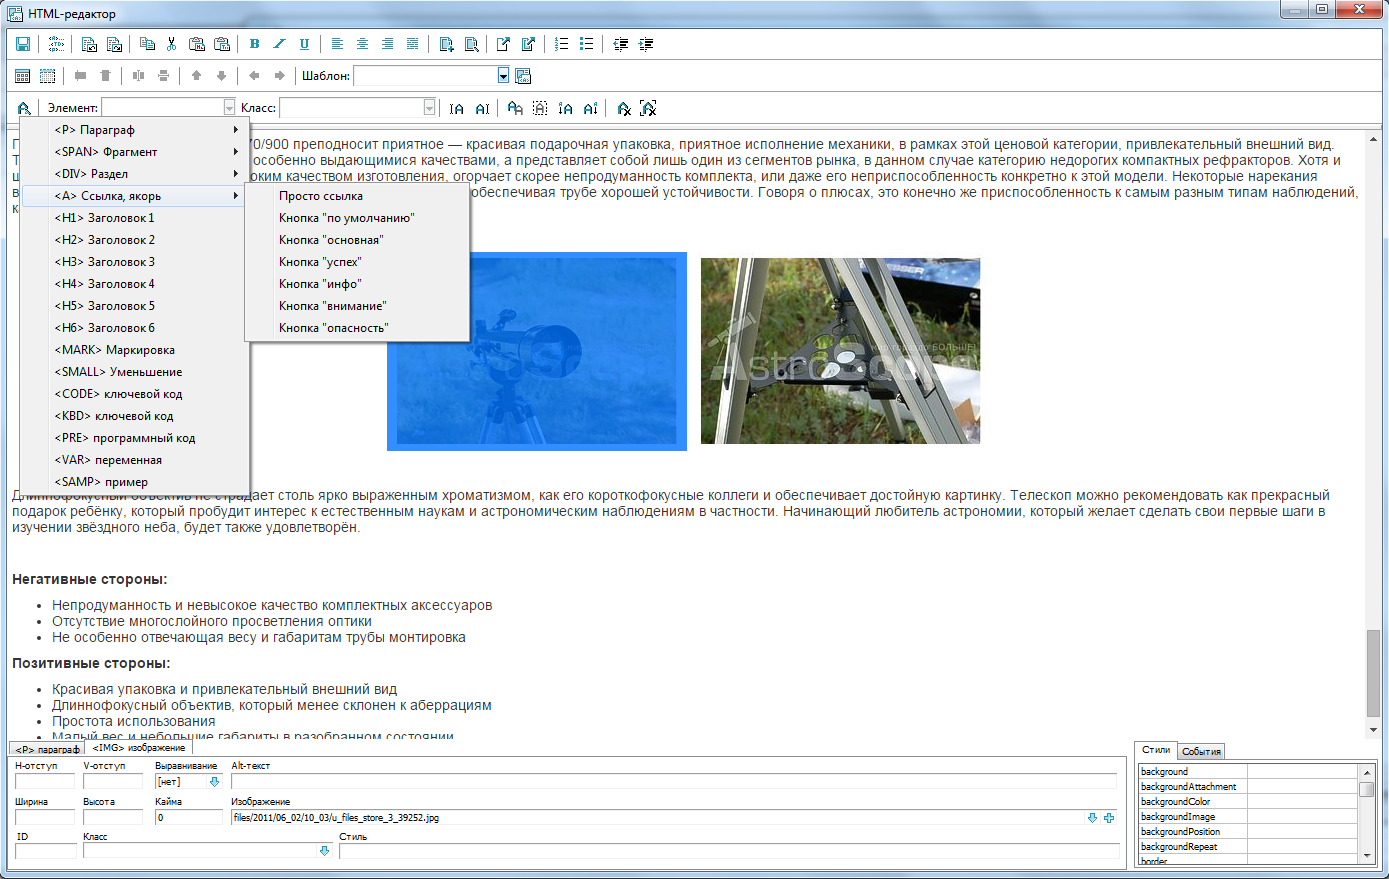Choose Кнопка "внимание"
Screen dimensions: 1389x879
358,306
